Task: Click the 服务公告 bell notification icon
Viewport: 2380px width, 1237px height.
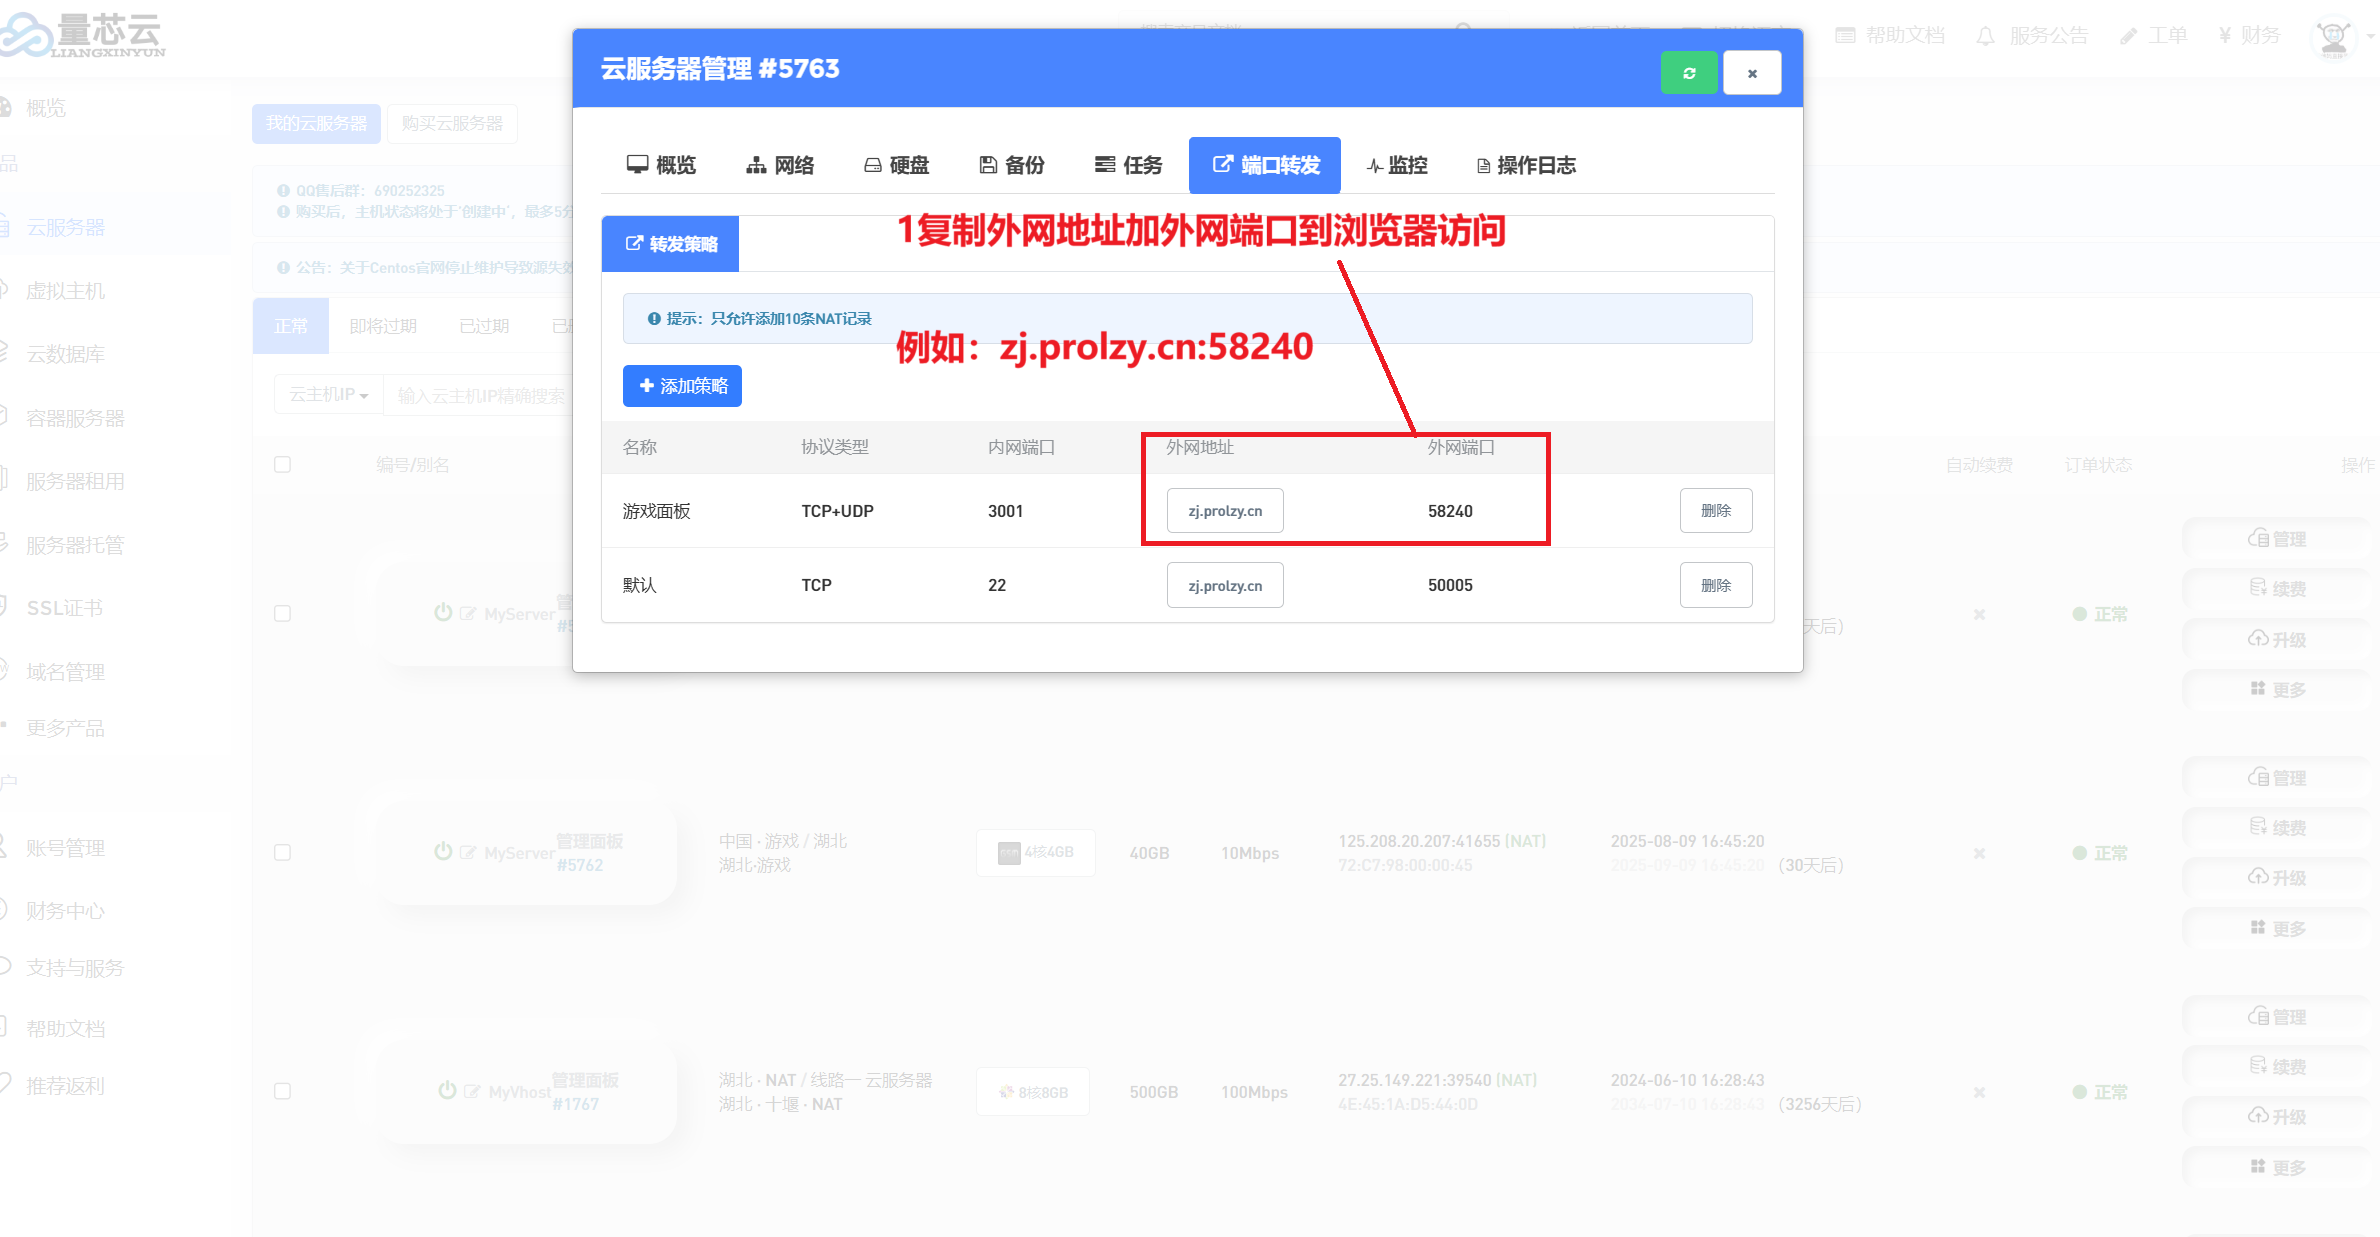Action: click(1985, 36)
